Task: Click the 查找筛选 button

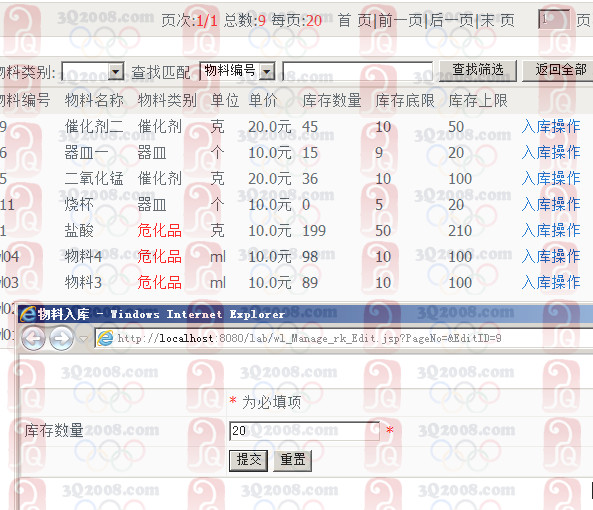Action: (x=478, y=71)
